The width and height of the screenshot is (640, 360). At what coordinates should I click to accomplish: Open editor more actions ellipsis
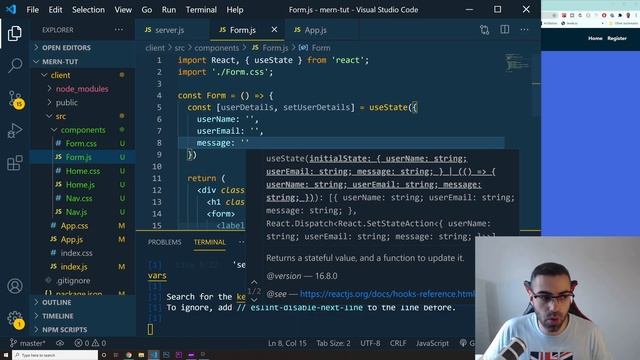[x=524, y=30]
